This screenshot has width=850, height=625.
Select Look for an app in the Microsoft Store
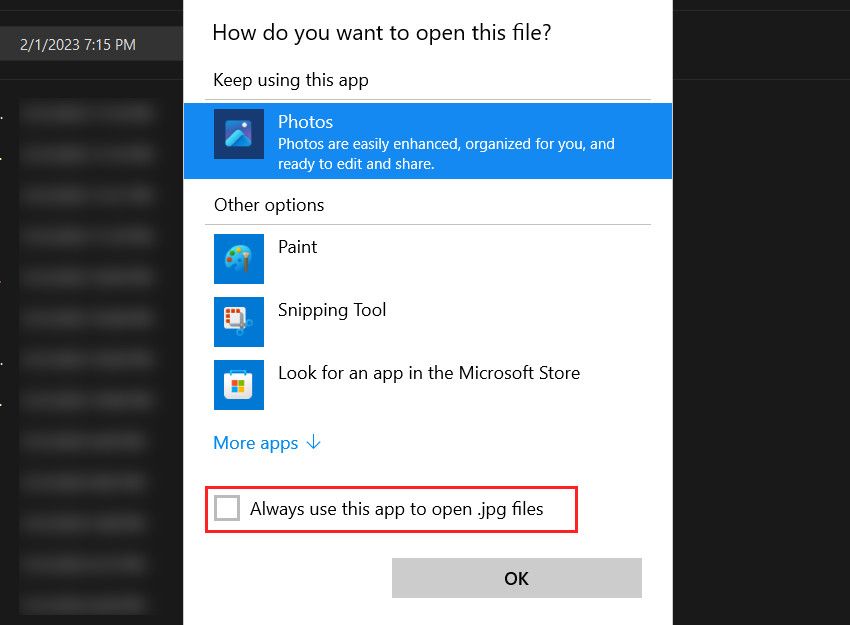[x=429, y=373]
